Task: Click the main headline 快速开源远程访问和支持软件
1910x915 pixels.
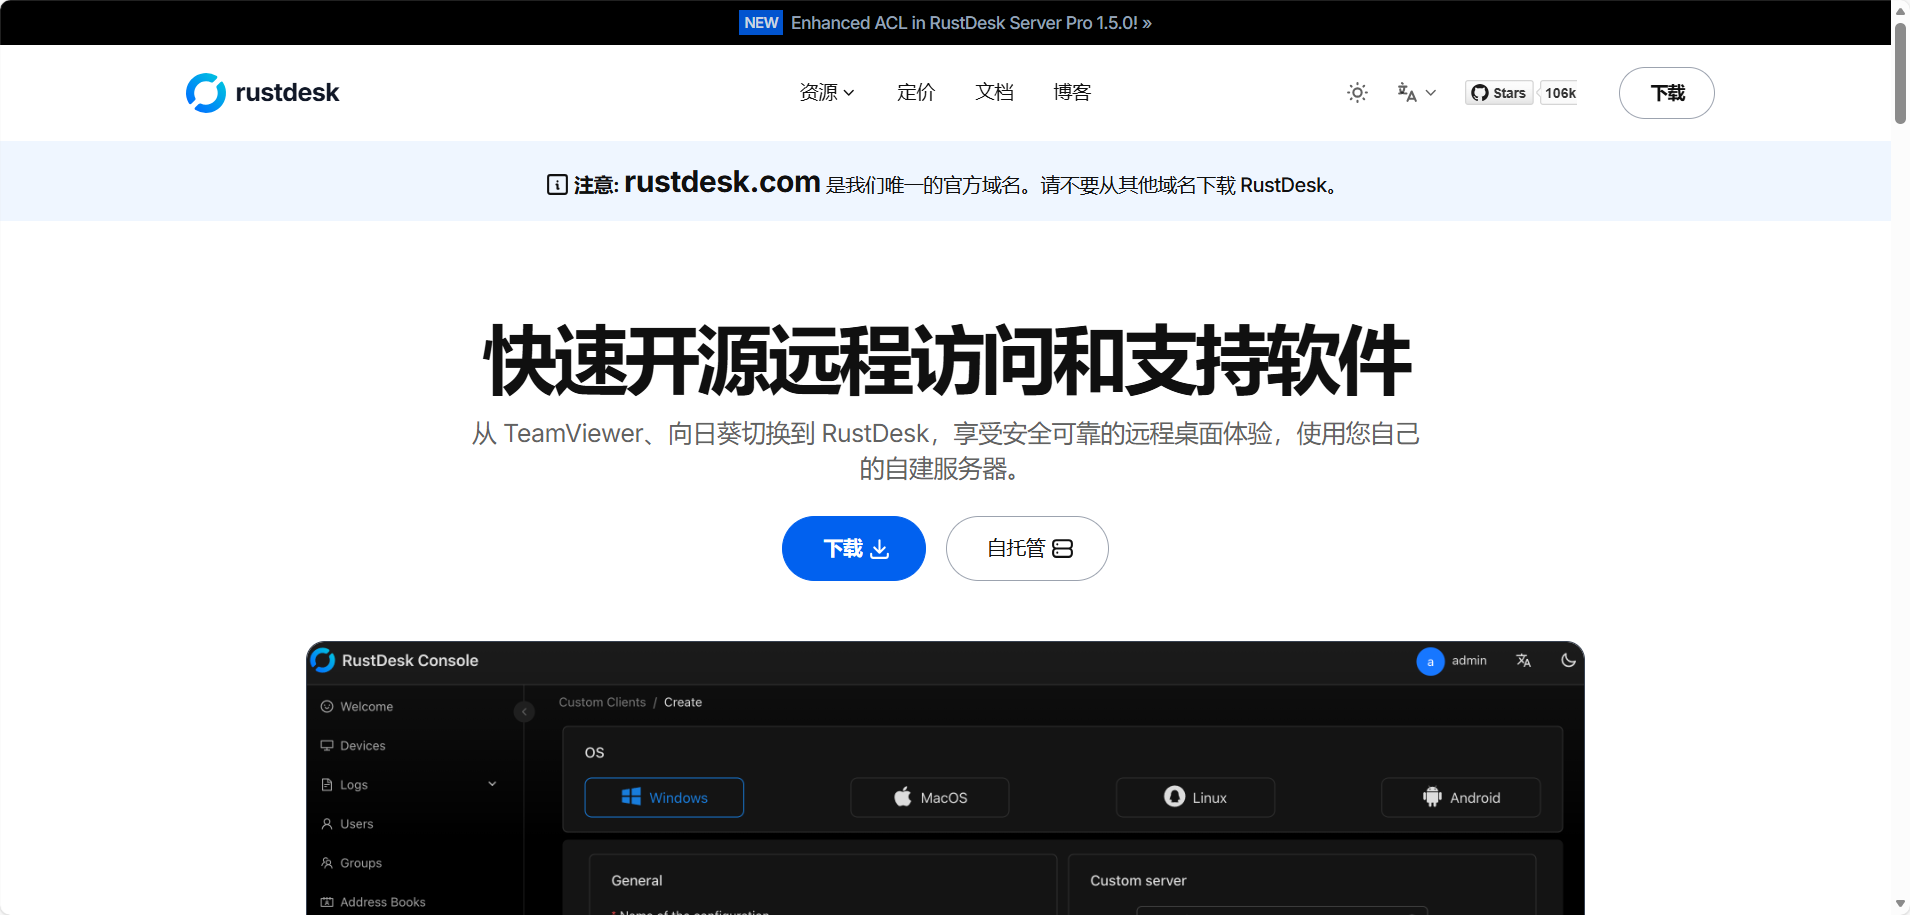Action: 946,361
